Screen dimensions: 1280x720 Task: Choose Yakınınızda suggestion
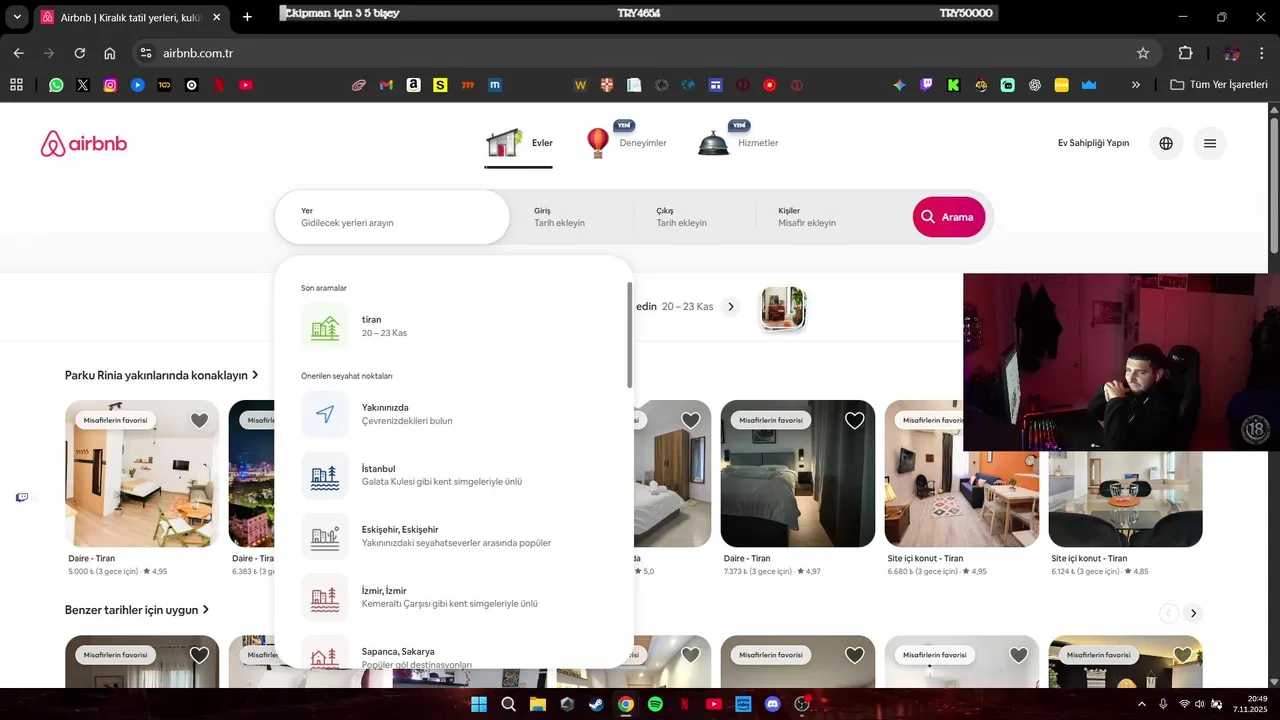pos(454,415)
